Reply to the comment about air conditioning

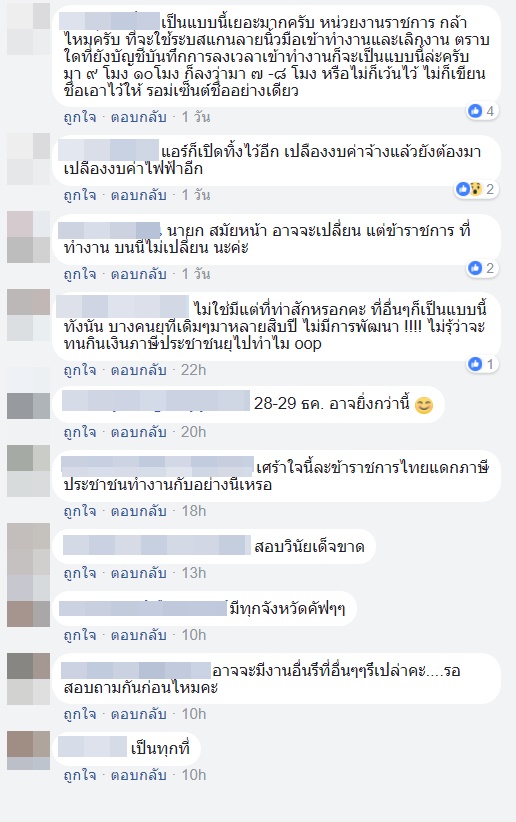pos(138,195)
